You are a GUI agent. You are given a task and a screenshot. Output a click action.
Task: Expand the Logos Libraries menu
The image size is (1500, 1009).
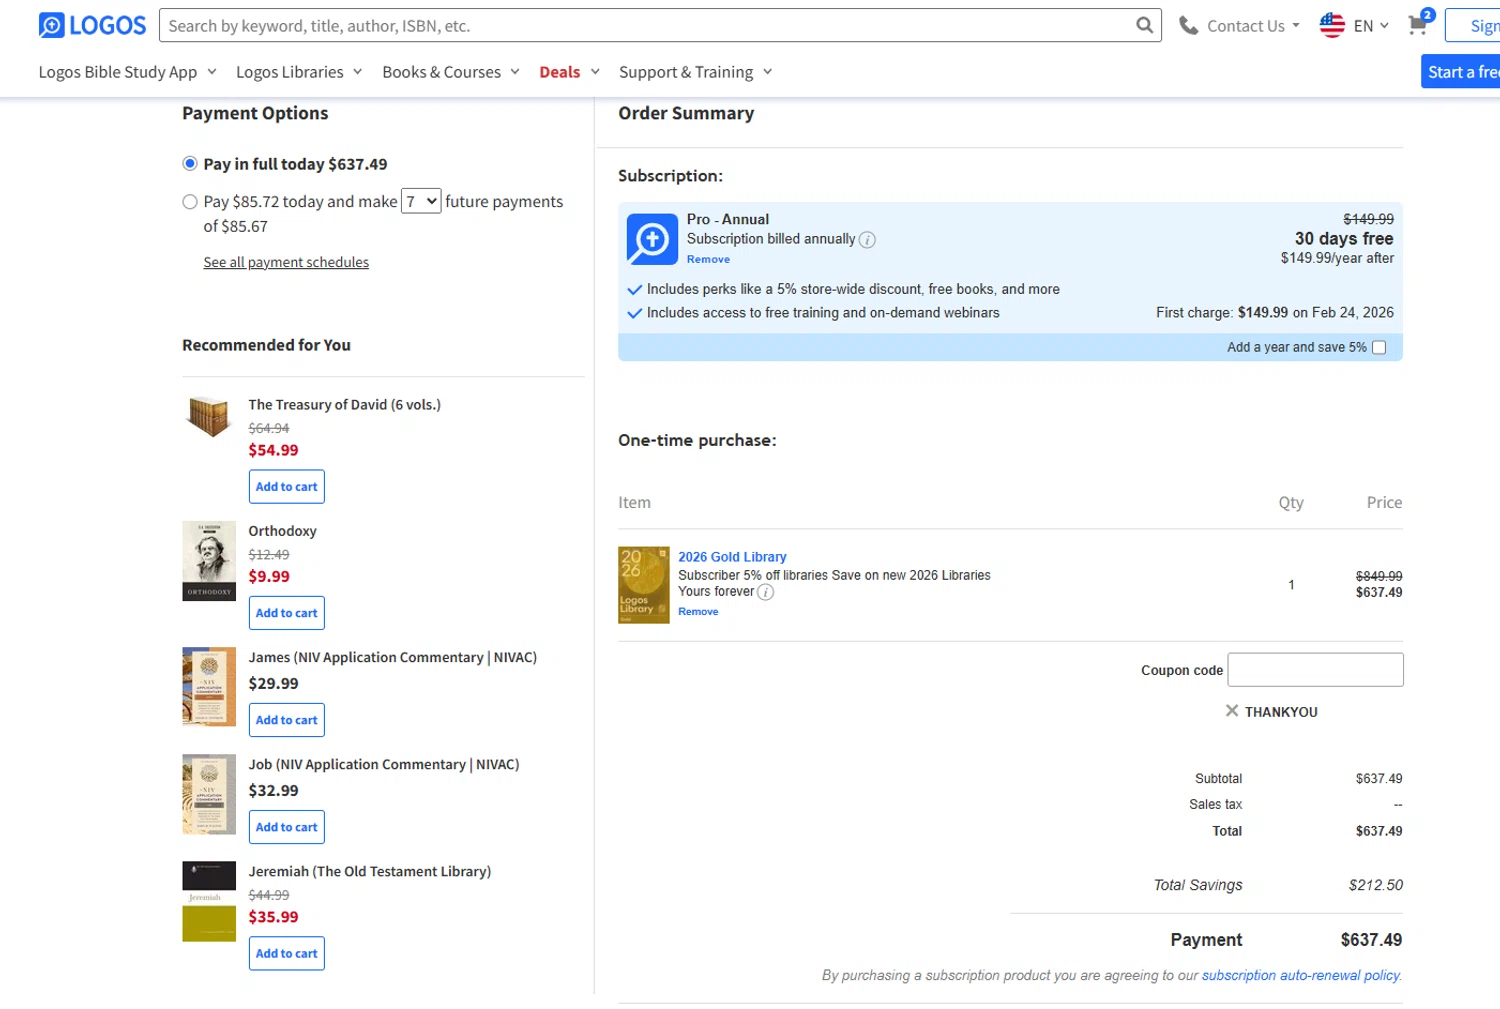(298, 72)
